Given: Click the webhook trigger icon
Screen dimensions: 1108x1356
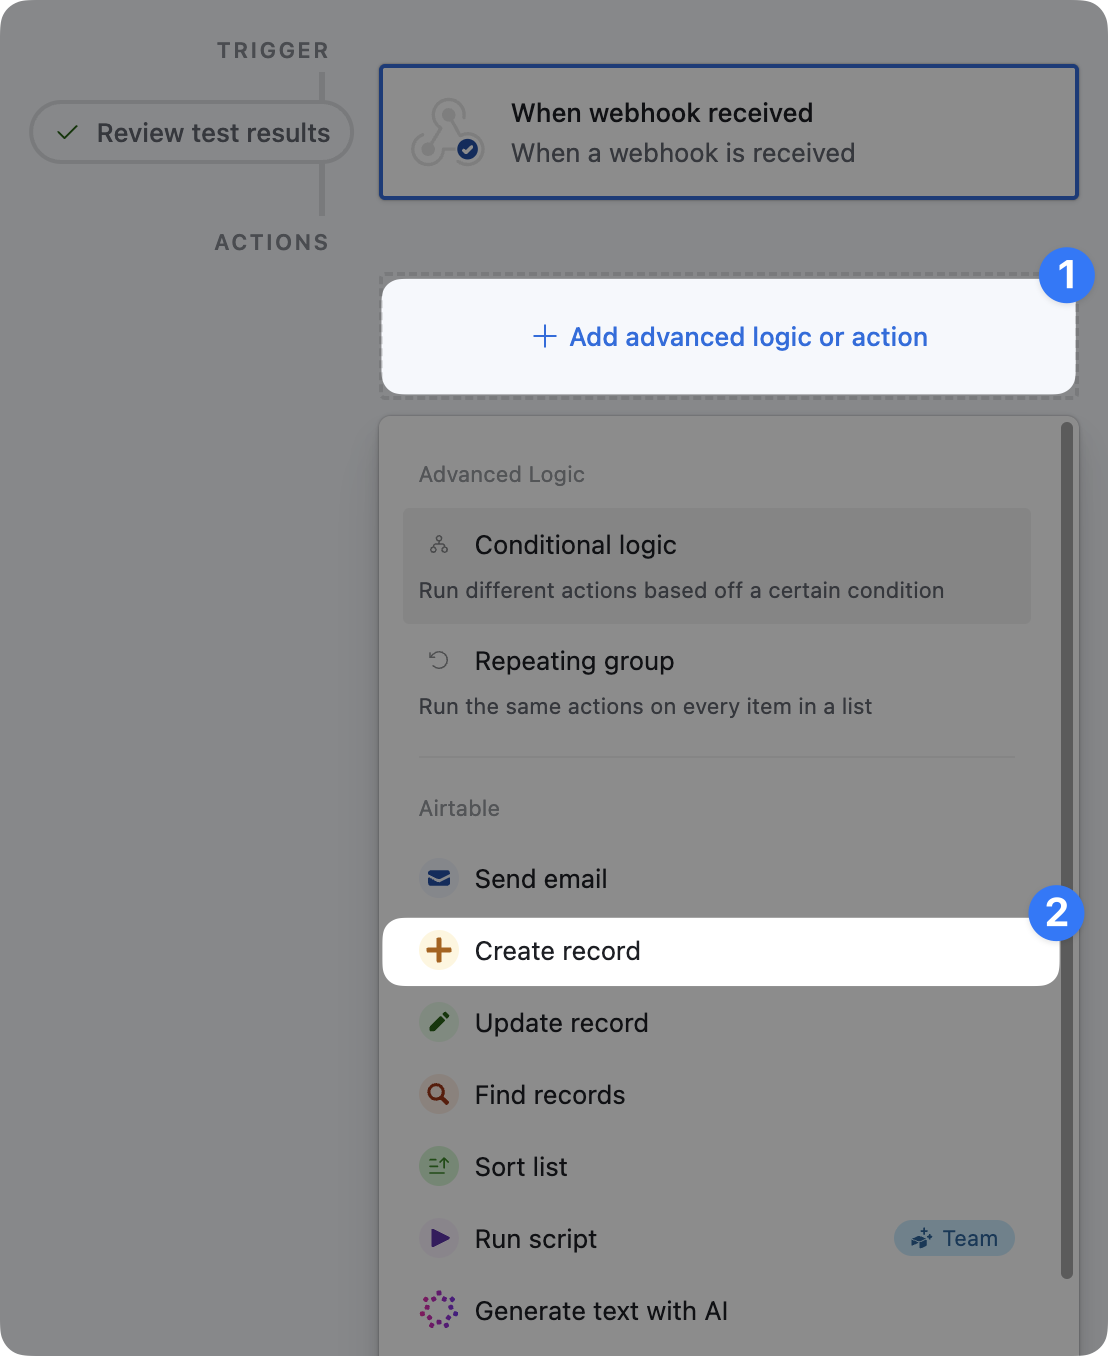Looking at the screenshot, I should coord(447,133).
